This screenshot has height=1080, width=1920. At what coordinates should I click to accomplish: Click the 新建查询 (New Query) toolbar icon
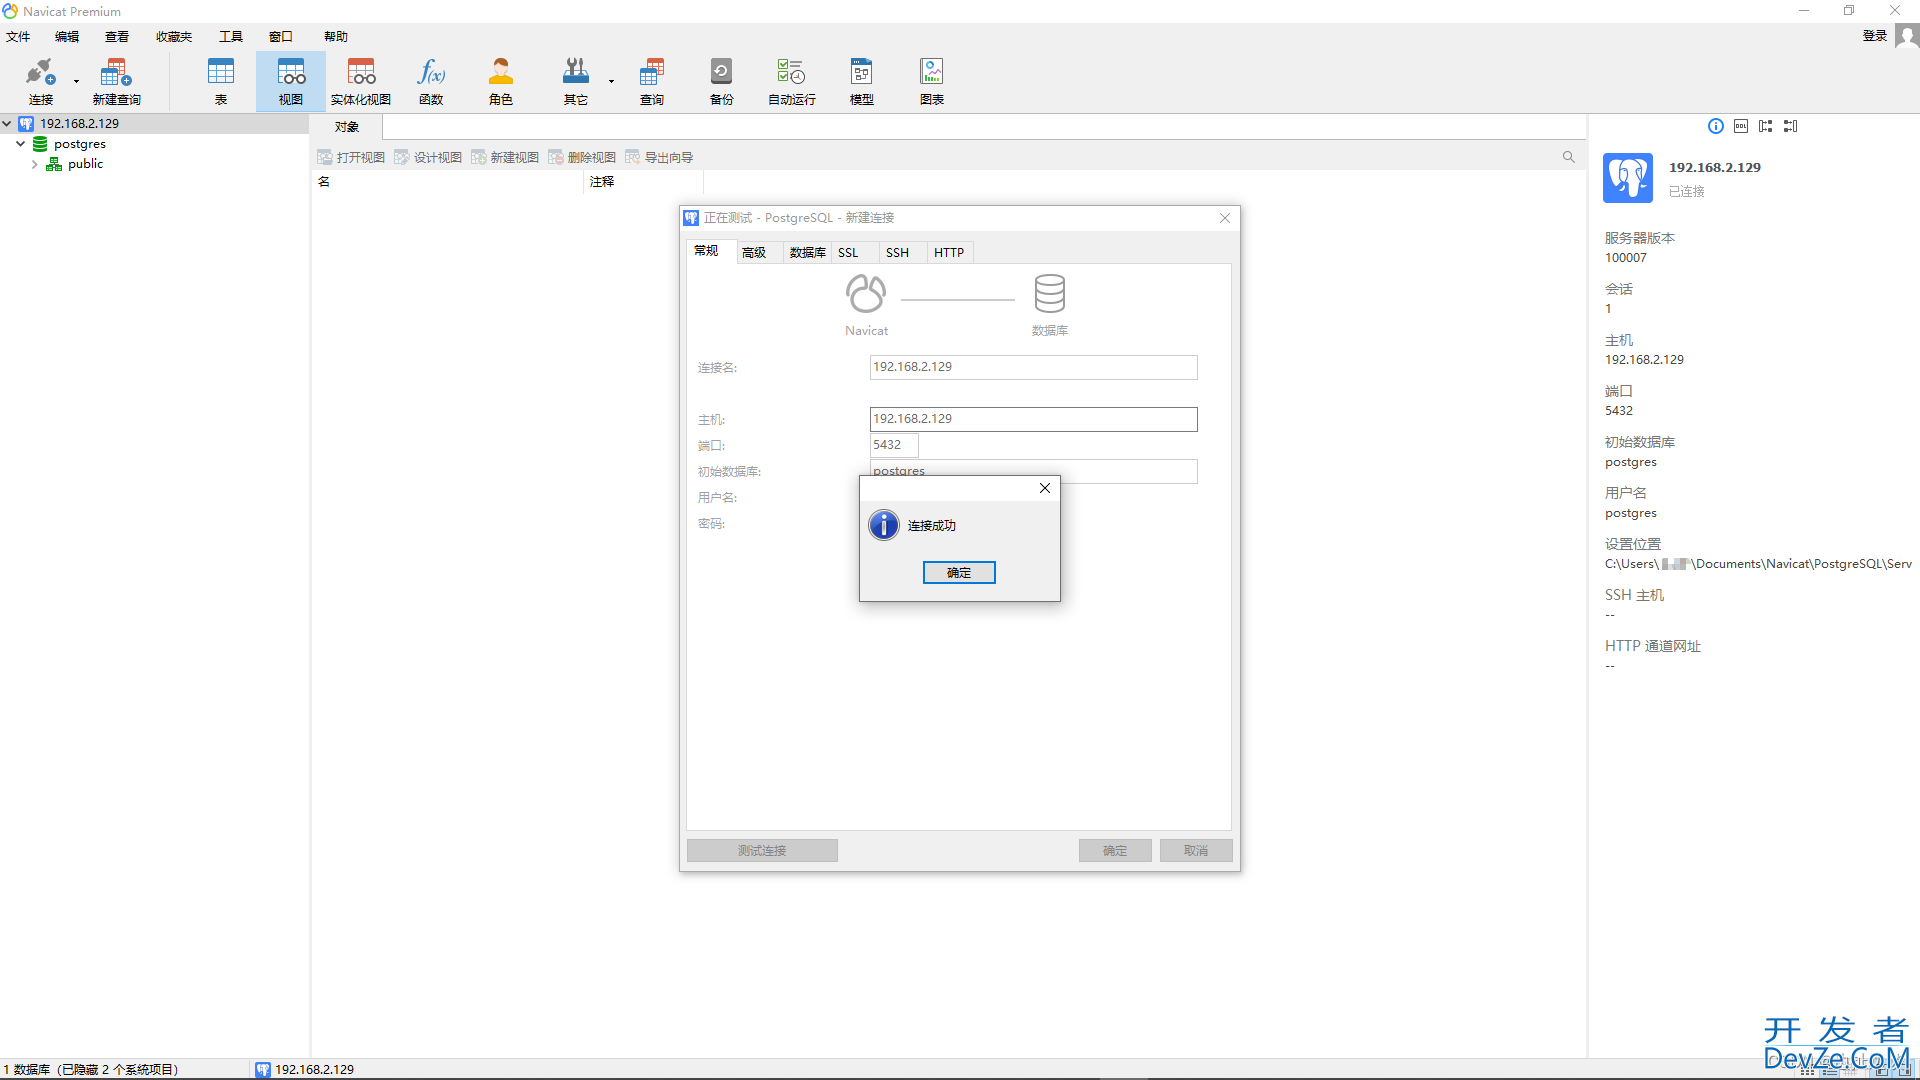(x=116, y=81)
